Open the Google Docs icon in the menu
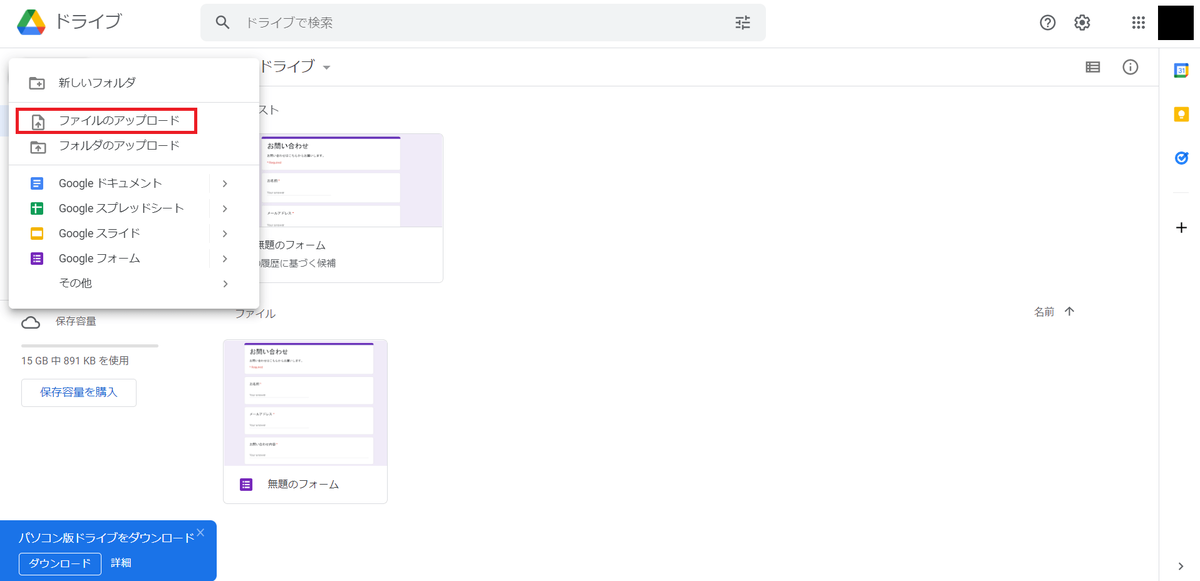Image resolution: width=1200 pixels, height=581 pixels. coord(37,183)
